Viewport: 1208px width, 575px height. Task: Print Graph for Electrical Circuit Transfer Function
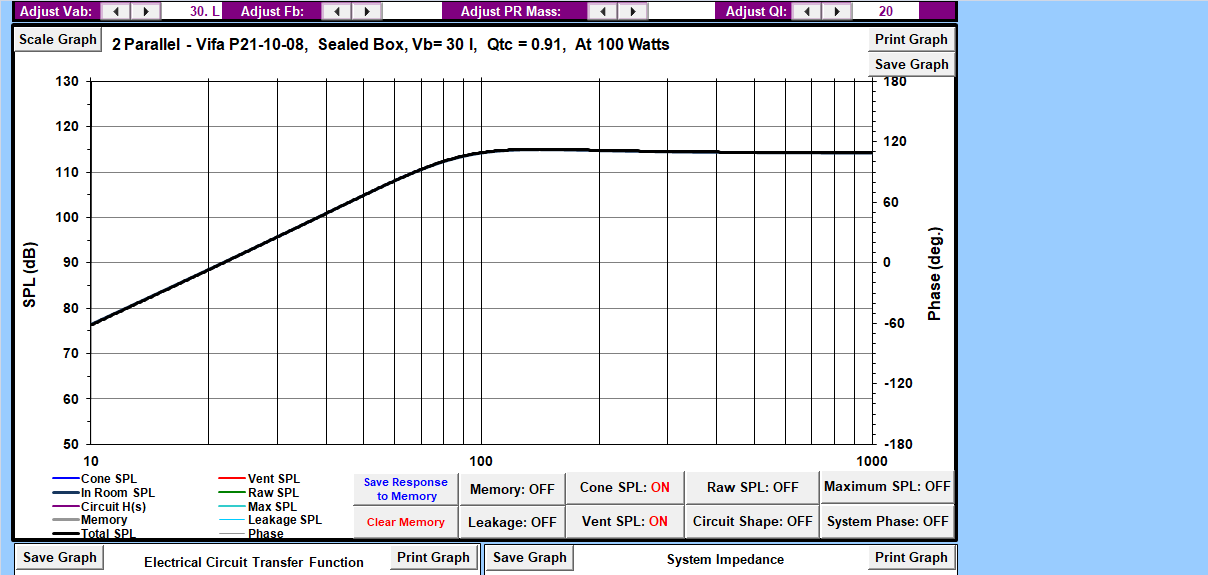[433, 557]
